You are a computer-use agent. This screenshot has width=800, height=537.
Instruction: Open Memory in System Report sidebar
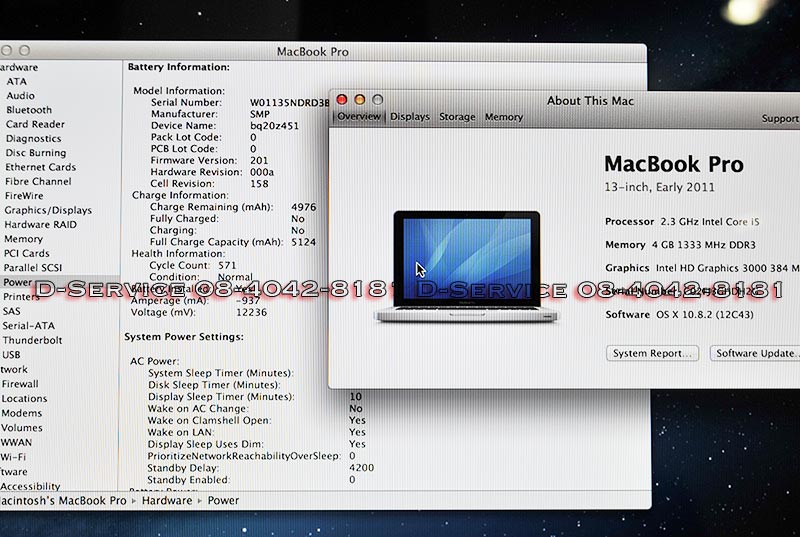tap(23, 239)
